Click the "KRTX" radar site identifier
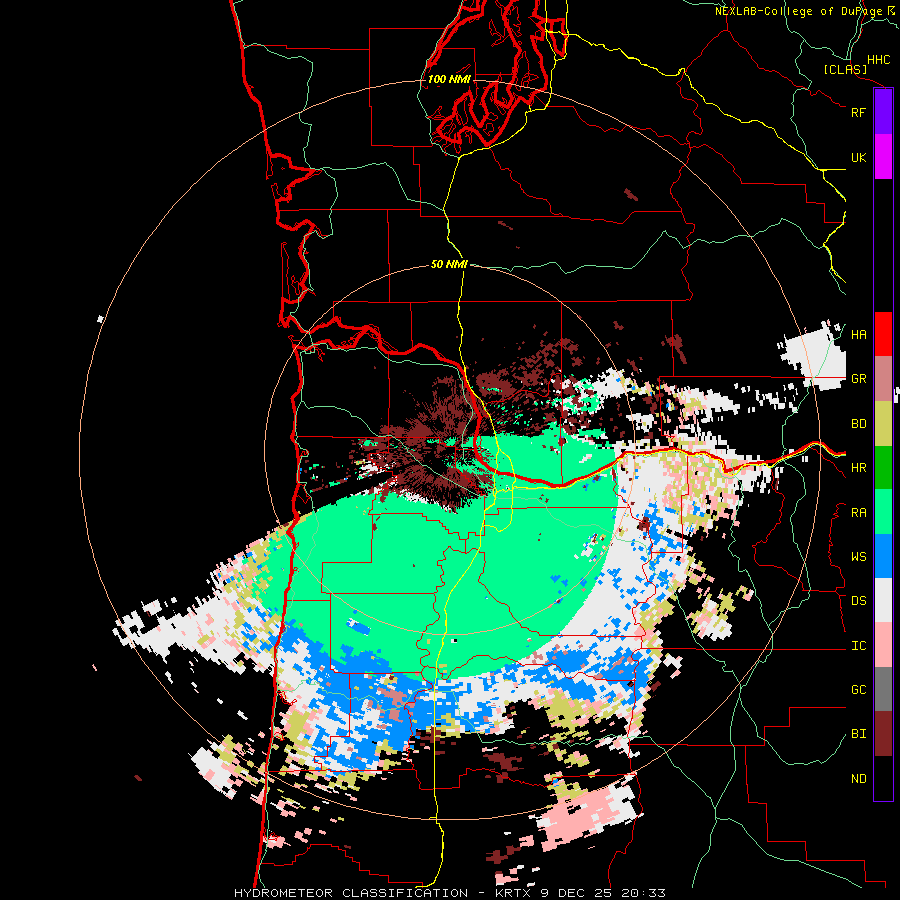 point(513,893)
